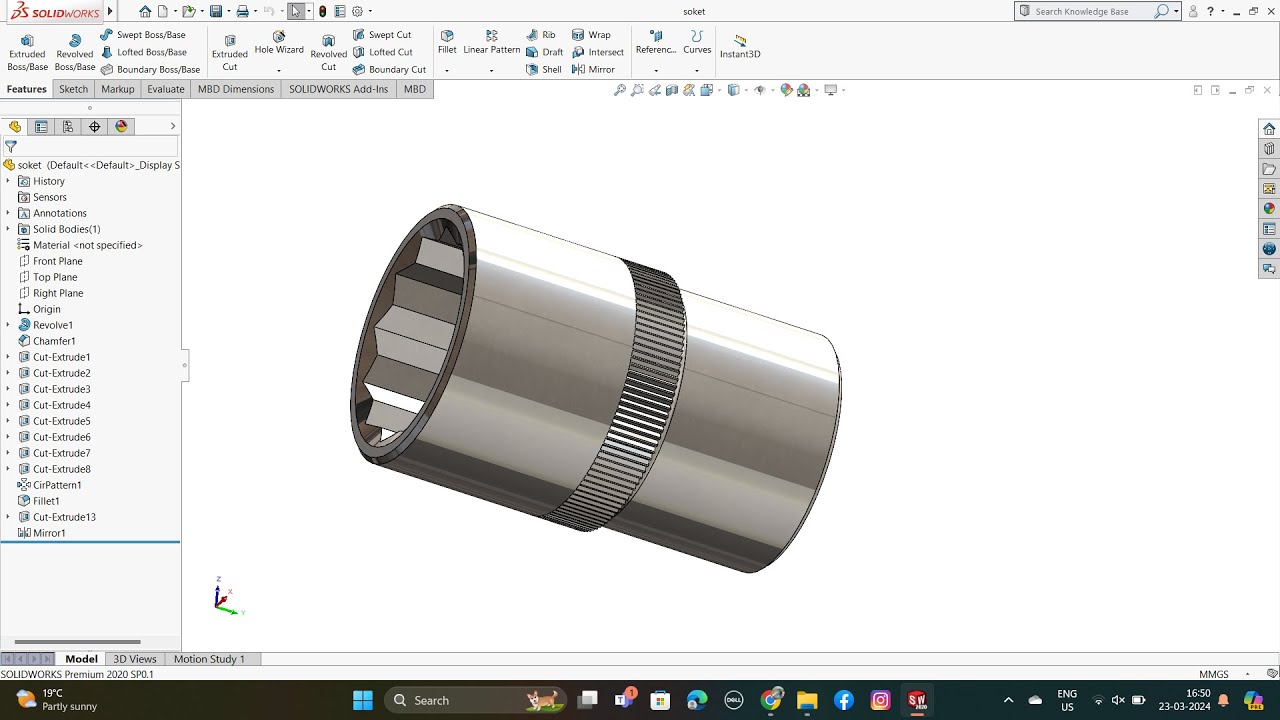Start the Linear Pattern tool

(491, 42)
